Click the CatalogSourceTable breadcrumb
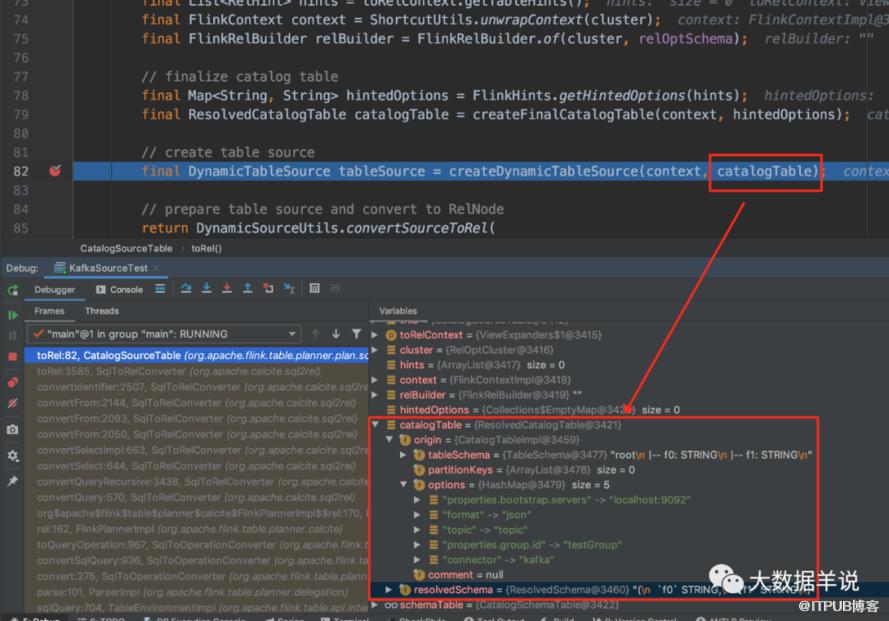889x621 pixels. click(126, 248)
